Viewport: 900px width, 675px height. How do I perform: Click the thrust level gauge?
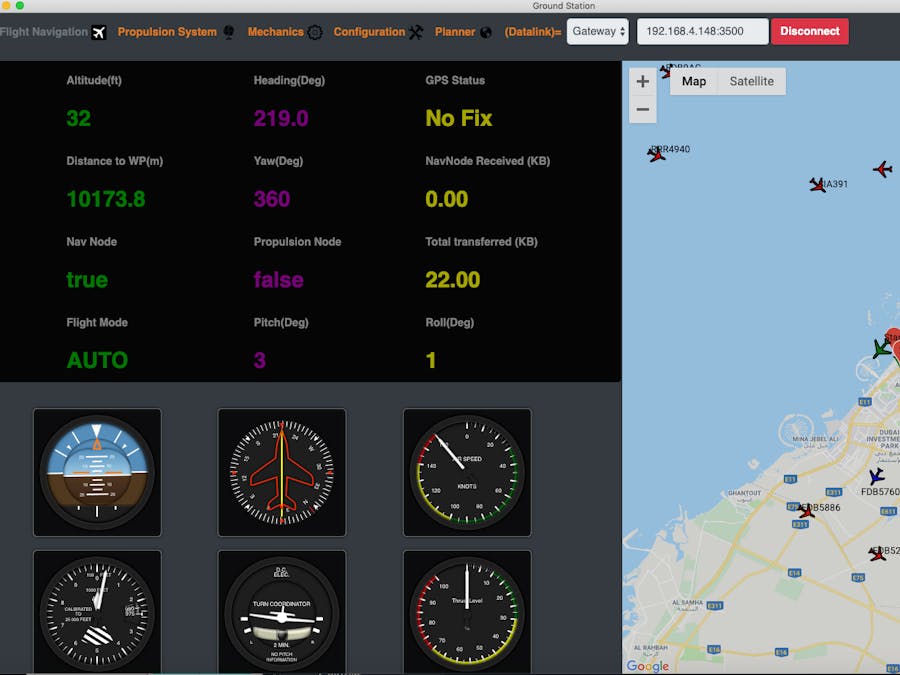(x=467, y=612)
